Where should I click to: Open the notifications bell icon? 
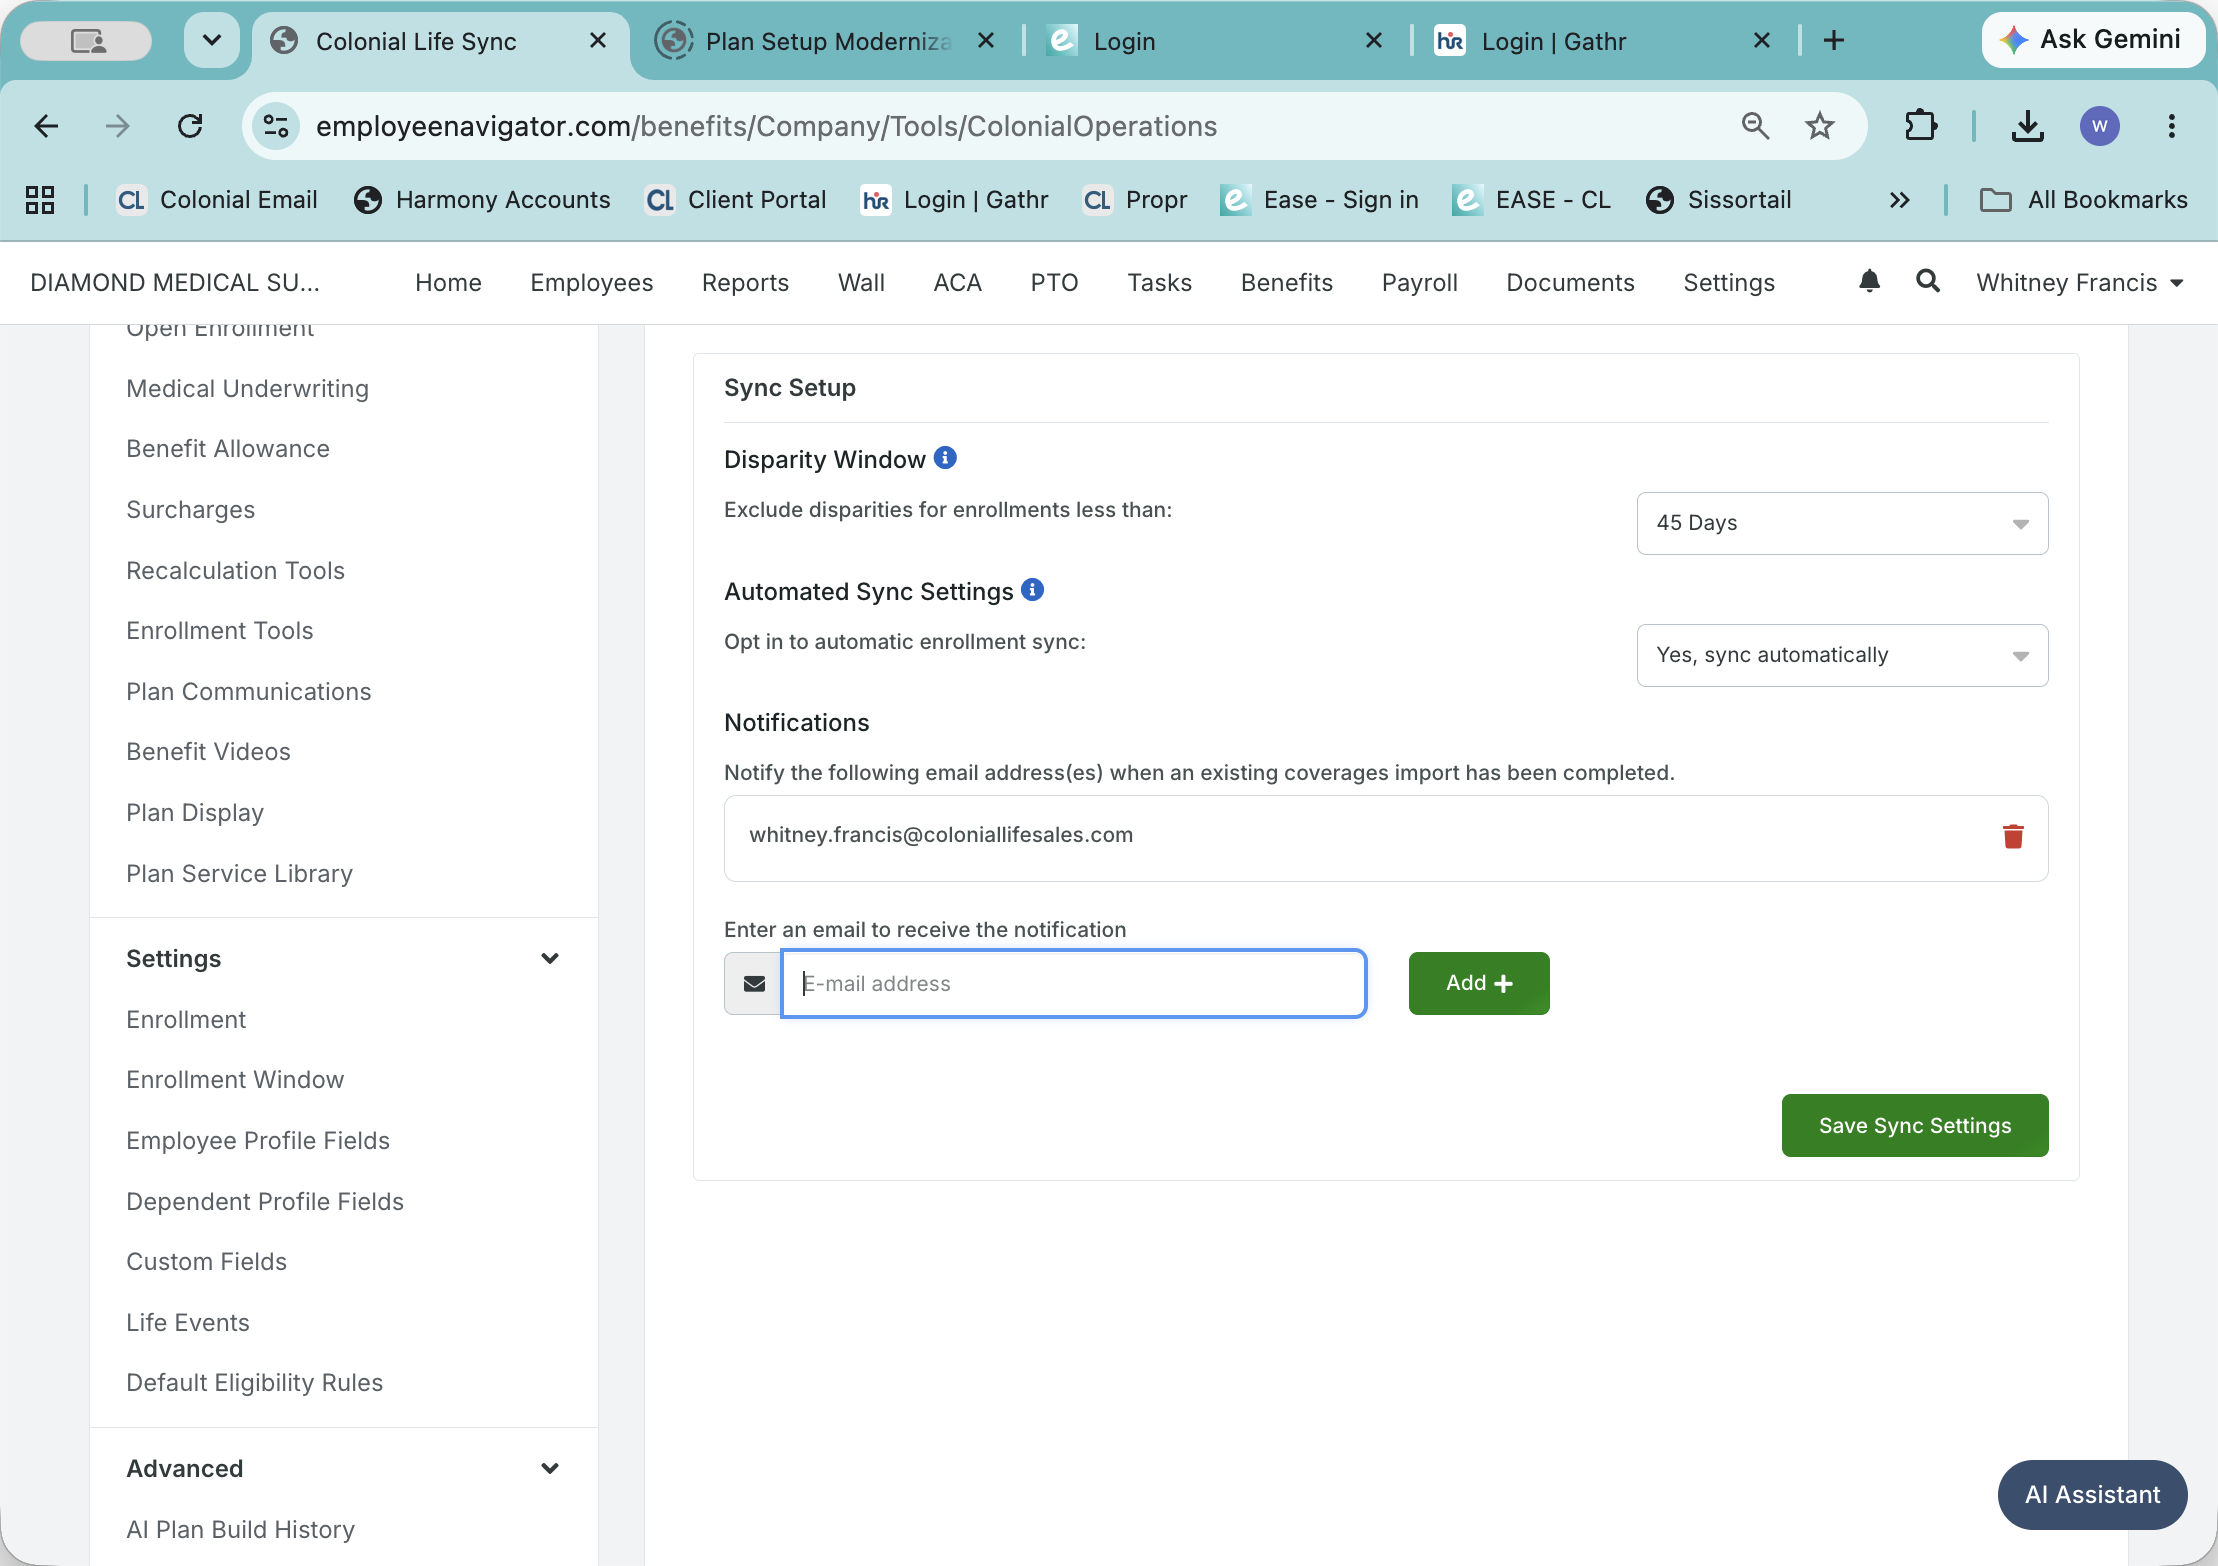point(1869,281)
